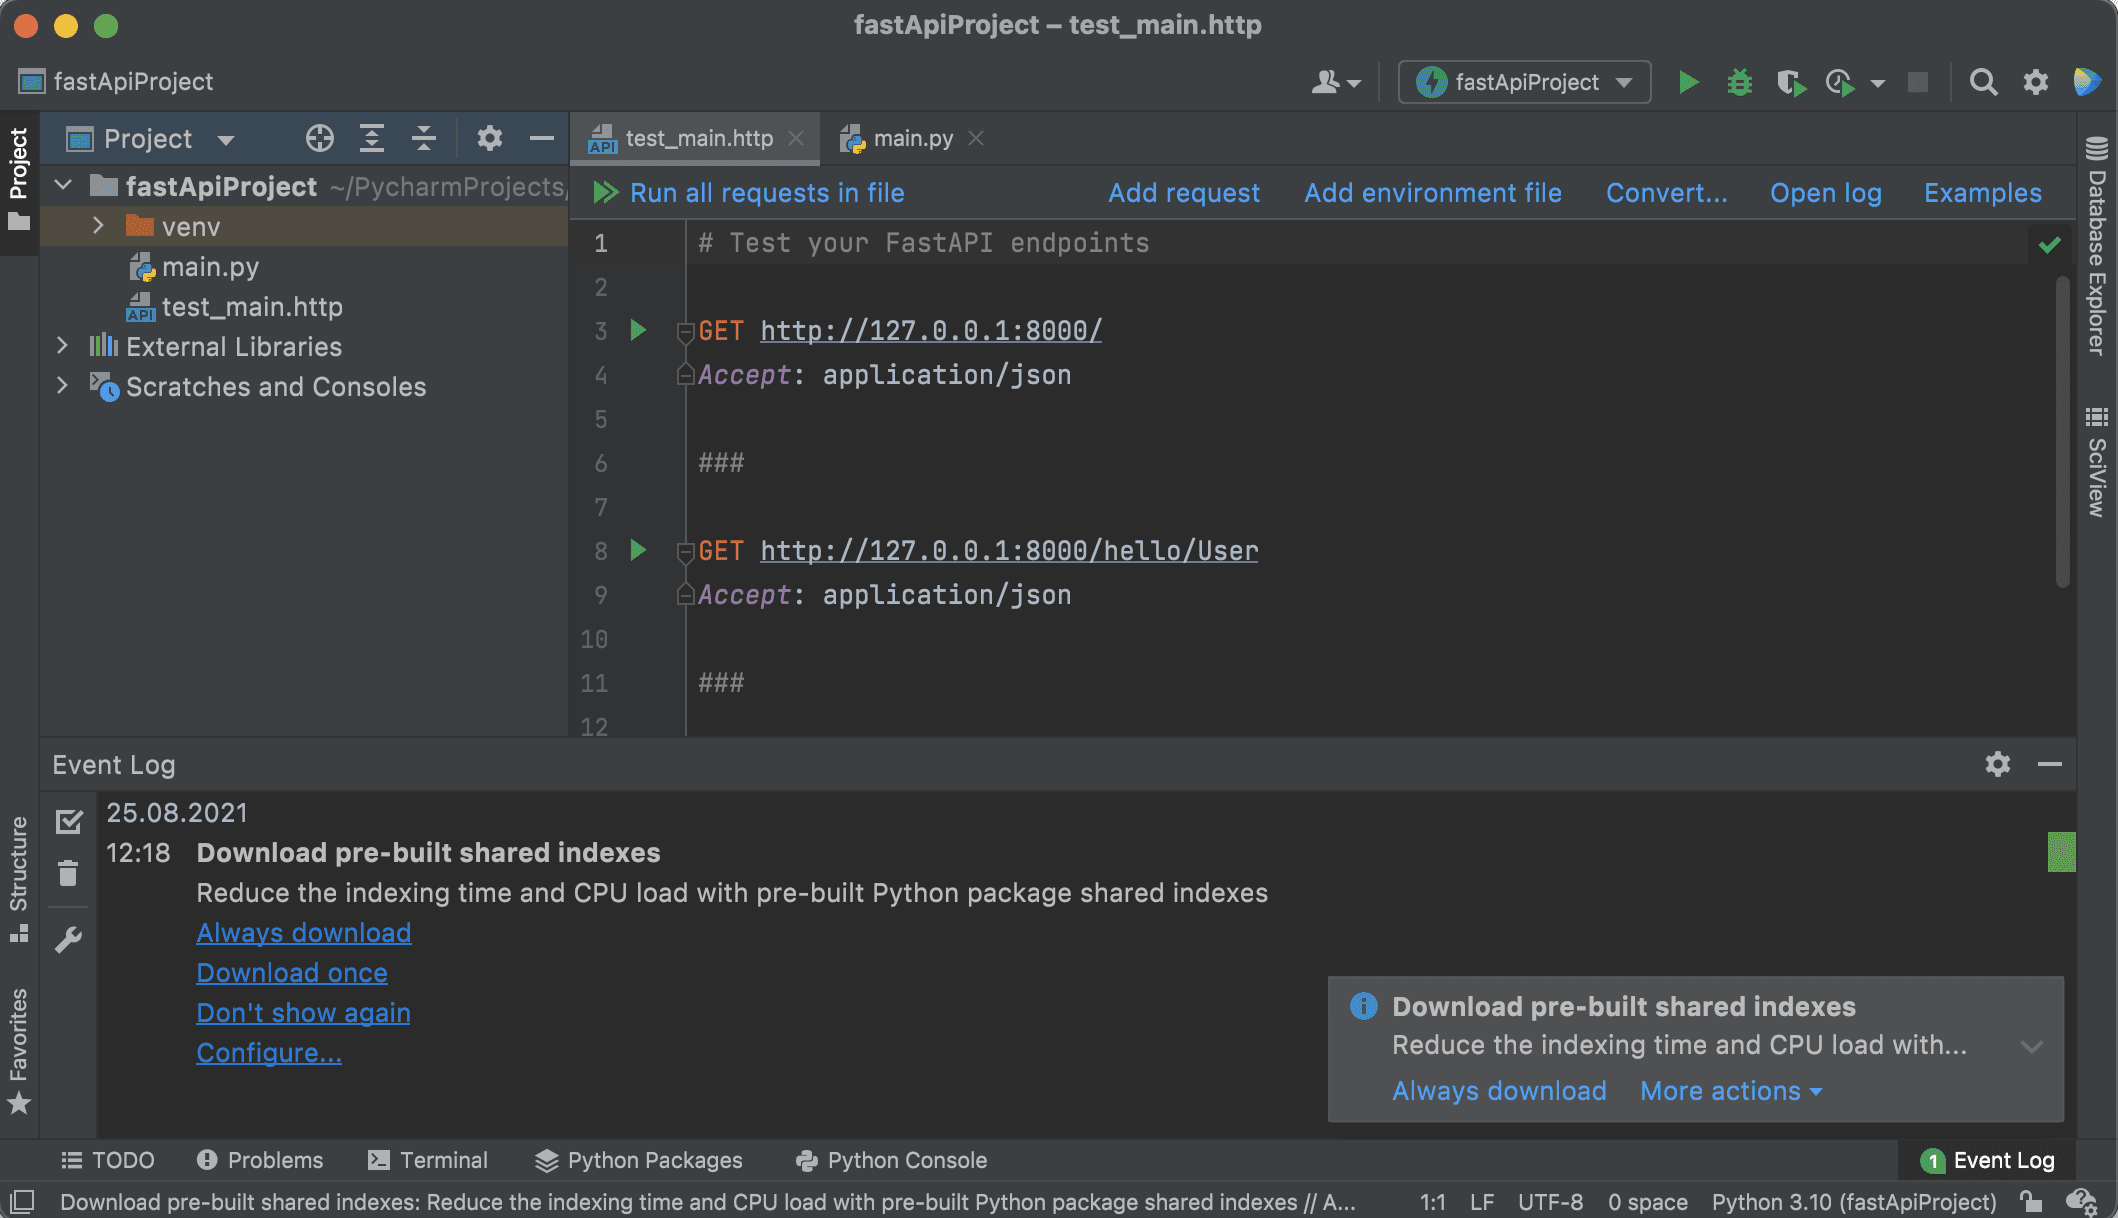Open the Terminal tool window tab
The width and height of the screenshot is (2118, 1218).
pyautogui.click(x=428, y=1160)
